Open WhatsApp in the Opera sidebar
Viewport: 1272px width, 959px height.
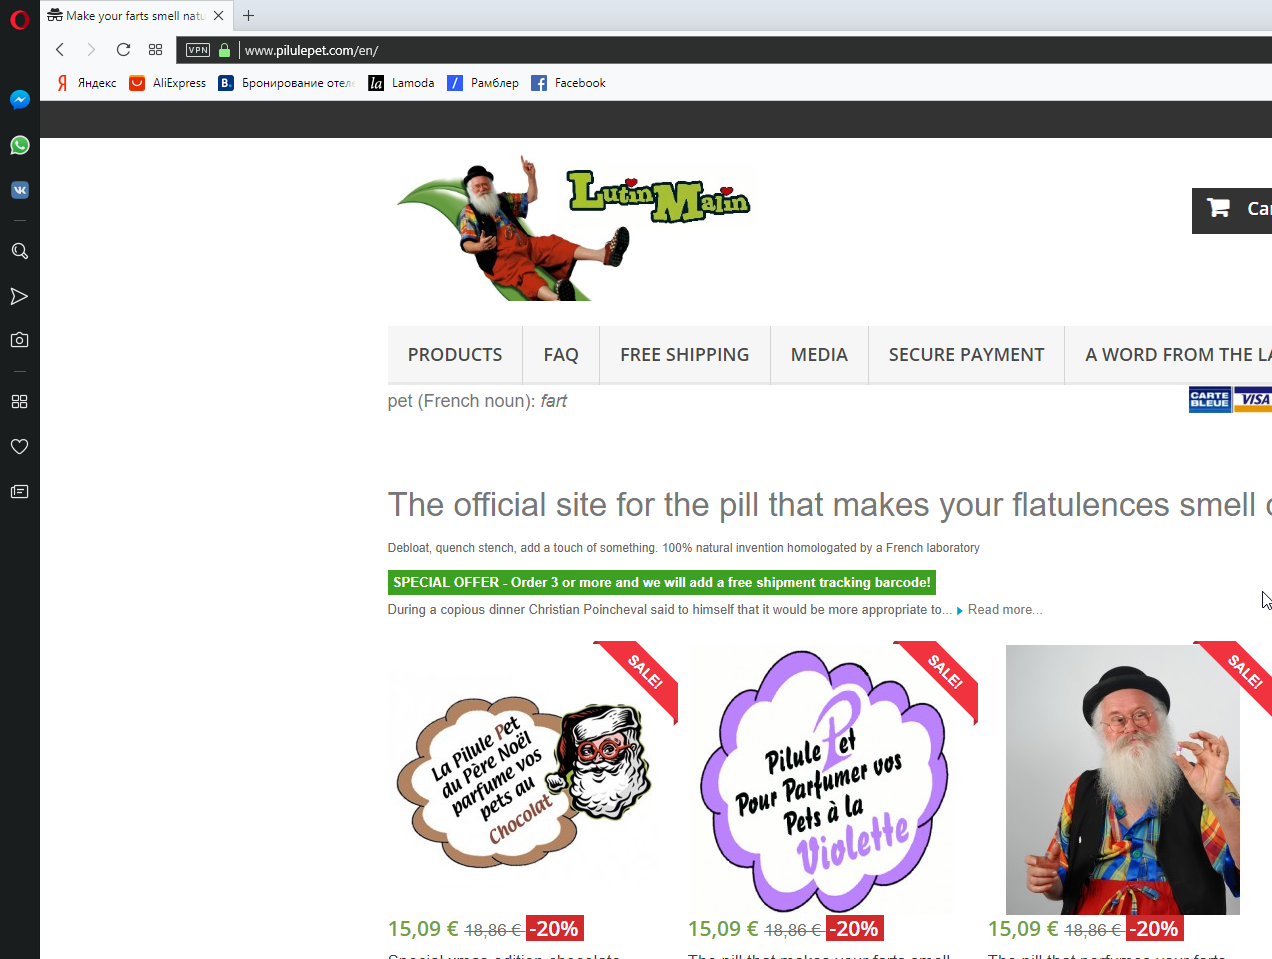tap(19, 145)
